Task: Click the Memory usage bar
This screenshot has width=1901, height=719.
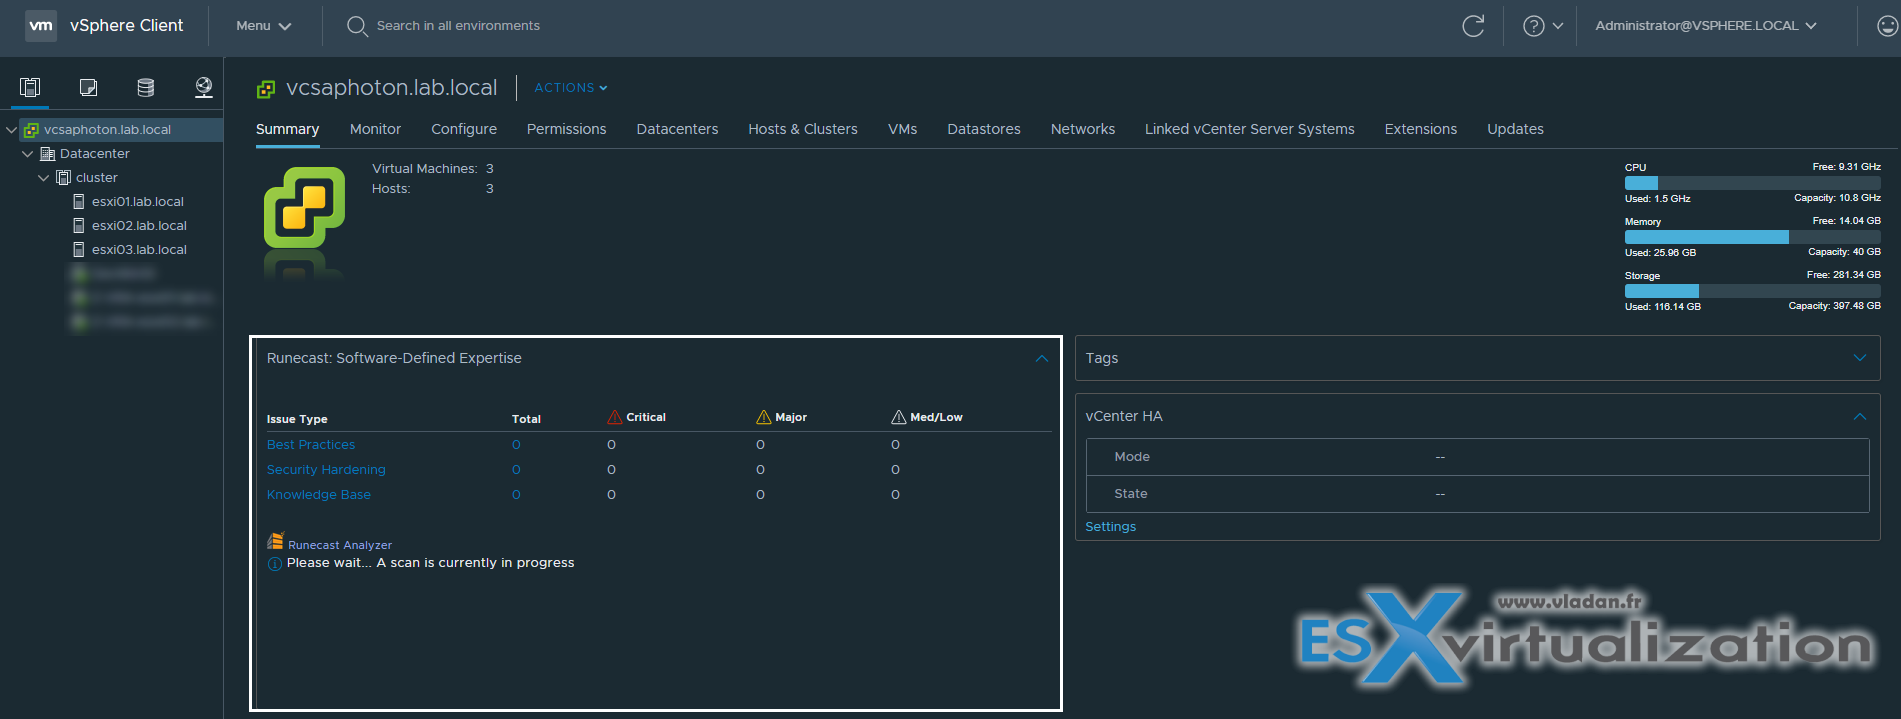Action: point(1753,237)
